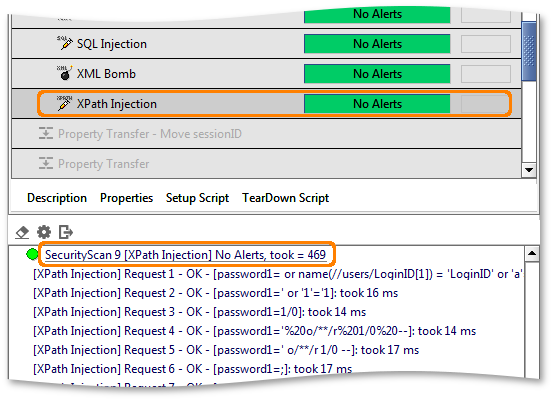Select Property Transfer - Move sessionID step
This screenshot has width=553, height=401.
pos(266,134)
